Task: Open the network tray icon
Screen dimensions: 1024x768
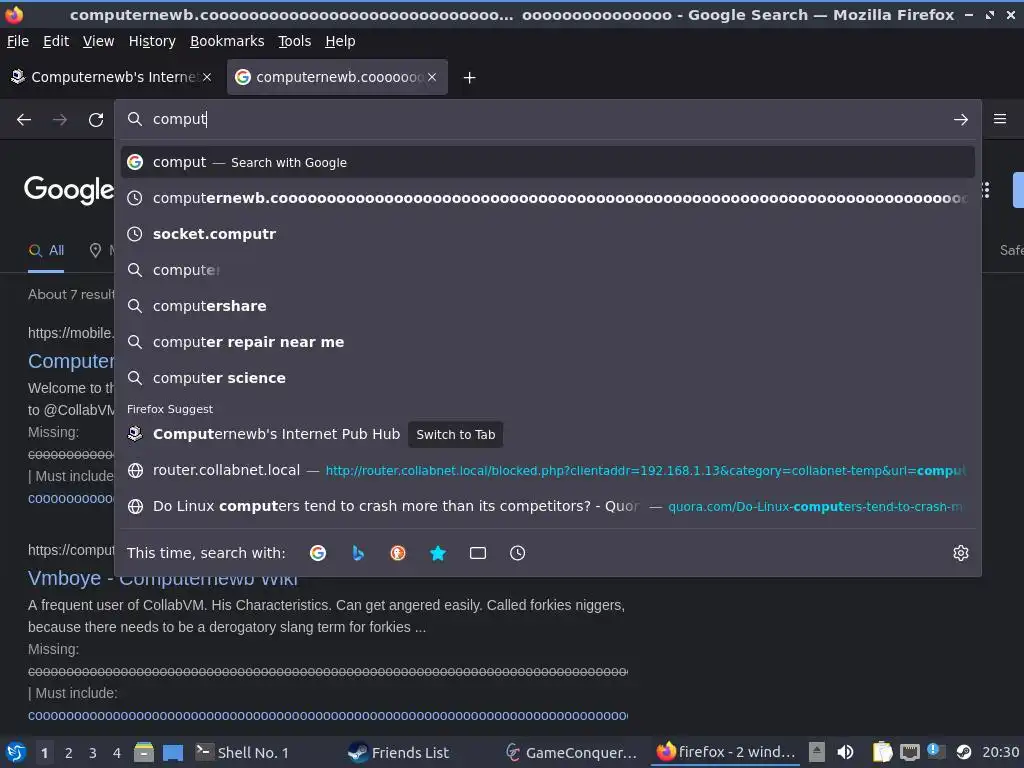Action: [910, 752]
